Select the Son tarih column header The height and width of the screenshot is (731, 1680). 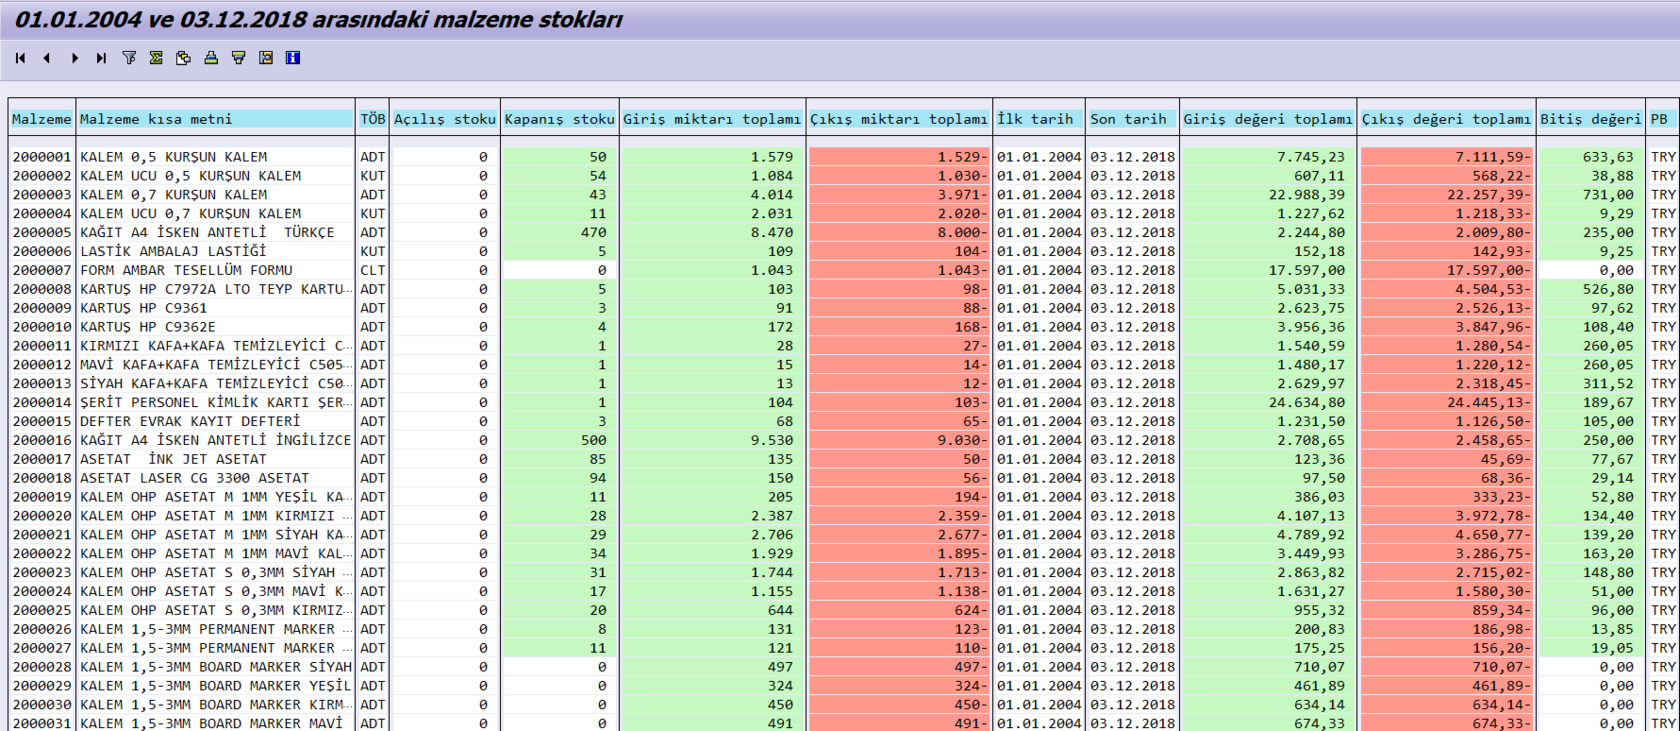1132,119
